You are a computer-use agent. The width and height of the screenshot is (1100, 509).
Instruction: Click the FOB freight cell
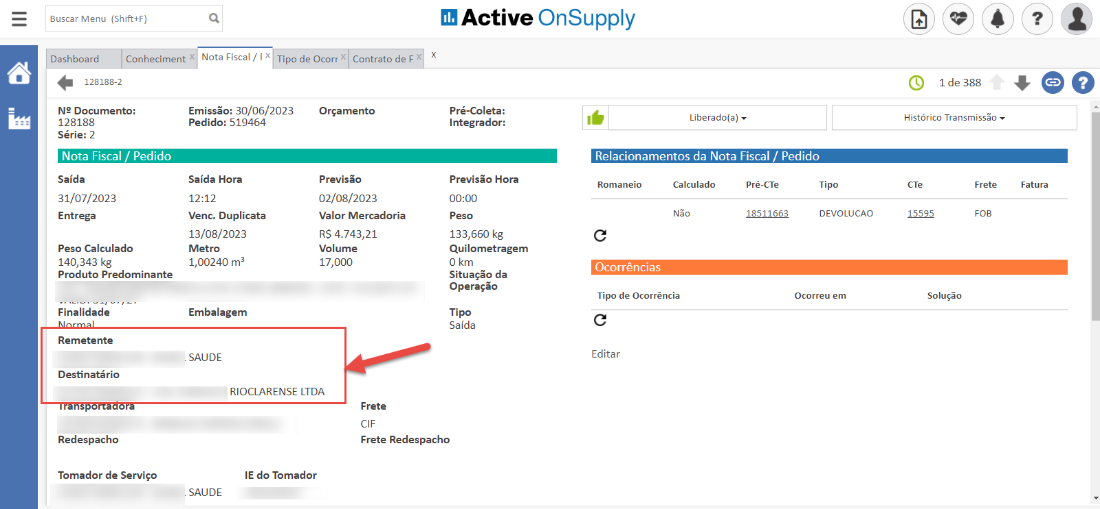(984, 214)
